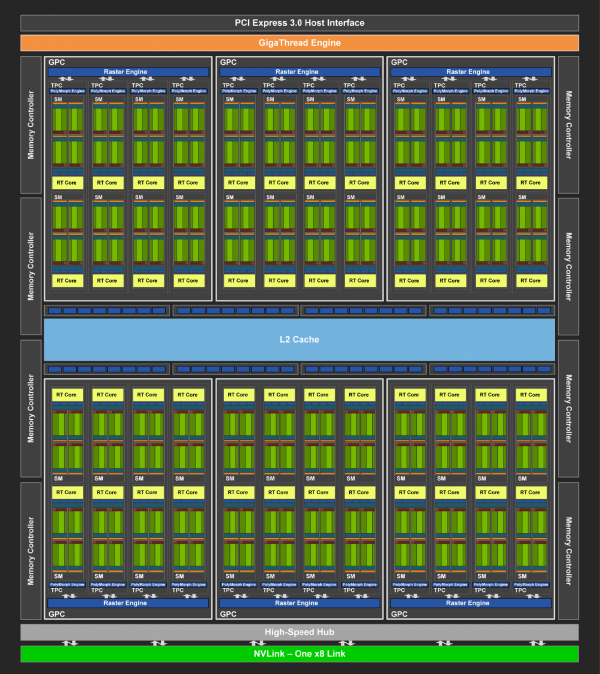Image resolution: width=600 pixels, height=674 pixels.
Task: Click the Raster Engine bar in the top-left GPC
Action: coord(128,72)
